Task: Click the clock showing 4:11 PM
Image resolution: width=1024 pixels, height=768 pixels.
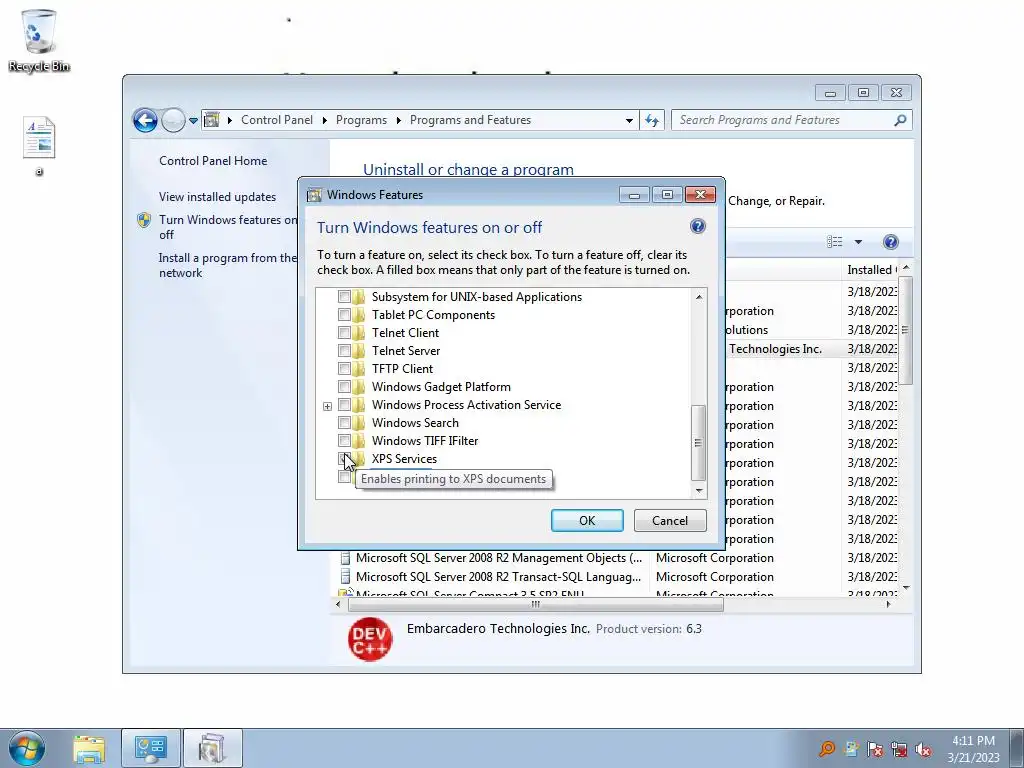Action: 973,741
